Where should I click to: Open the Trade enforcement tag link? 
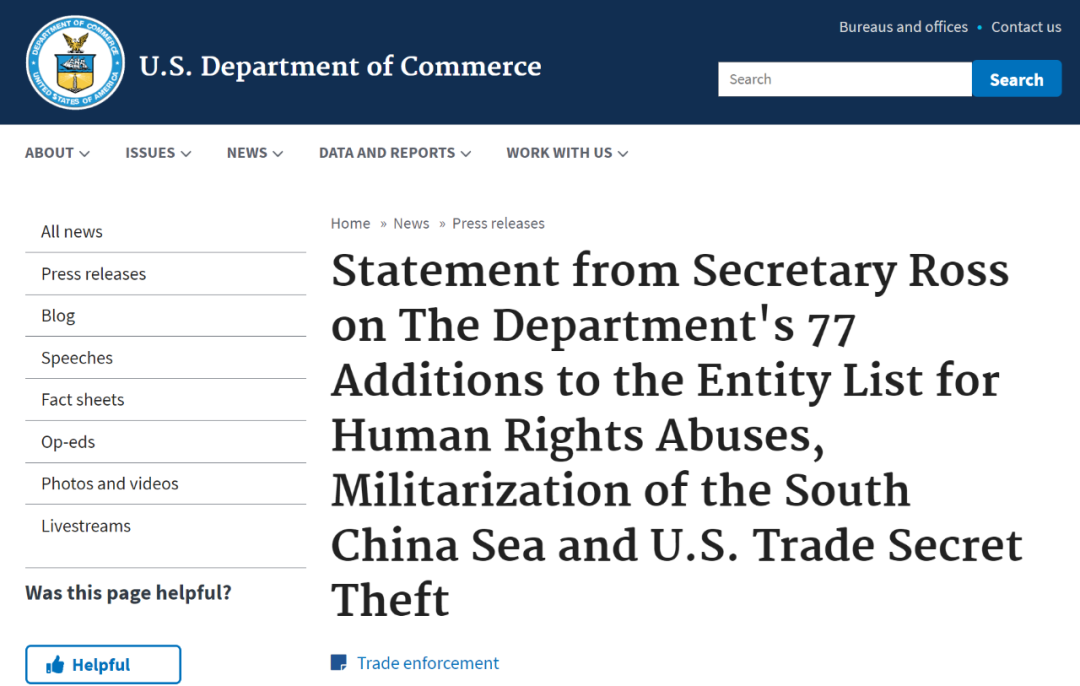(428, 663)
